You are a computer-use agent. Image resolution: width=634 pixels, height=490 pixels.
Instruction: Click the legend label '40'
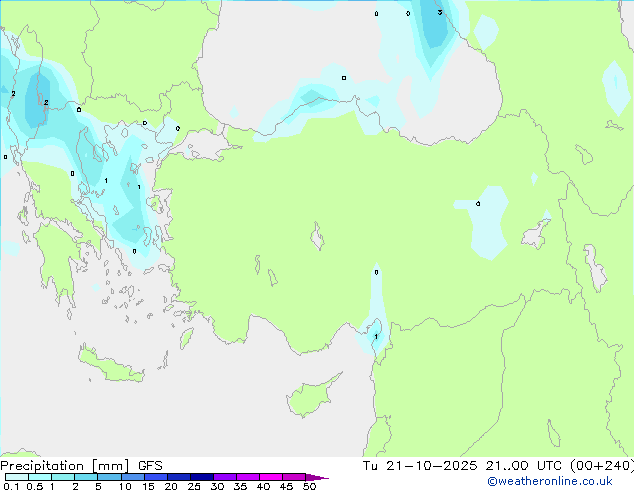tap(263, 486)
